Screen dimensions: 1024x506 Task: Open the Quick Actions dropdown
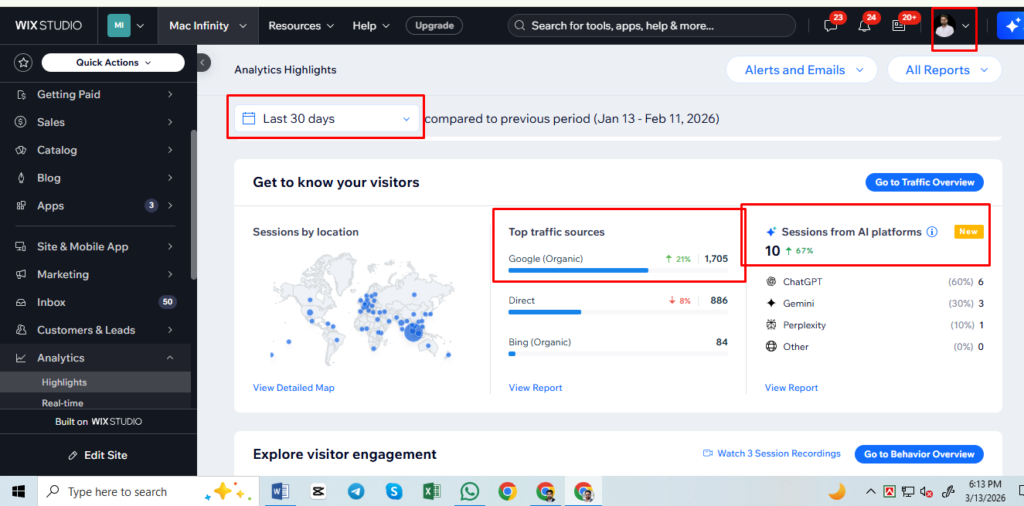pyautogui.click(x=113, y=63)
